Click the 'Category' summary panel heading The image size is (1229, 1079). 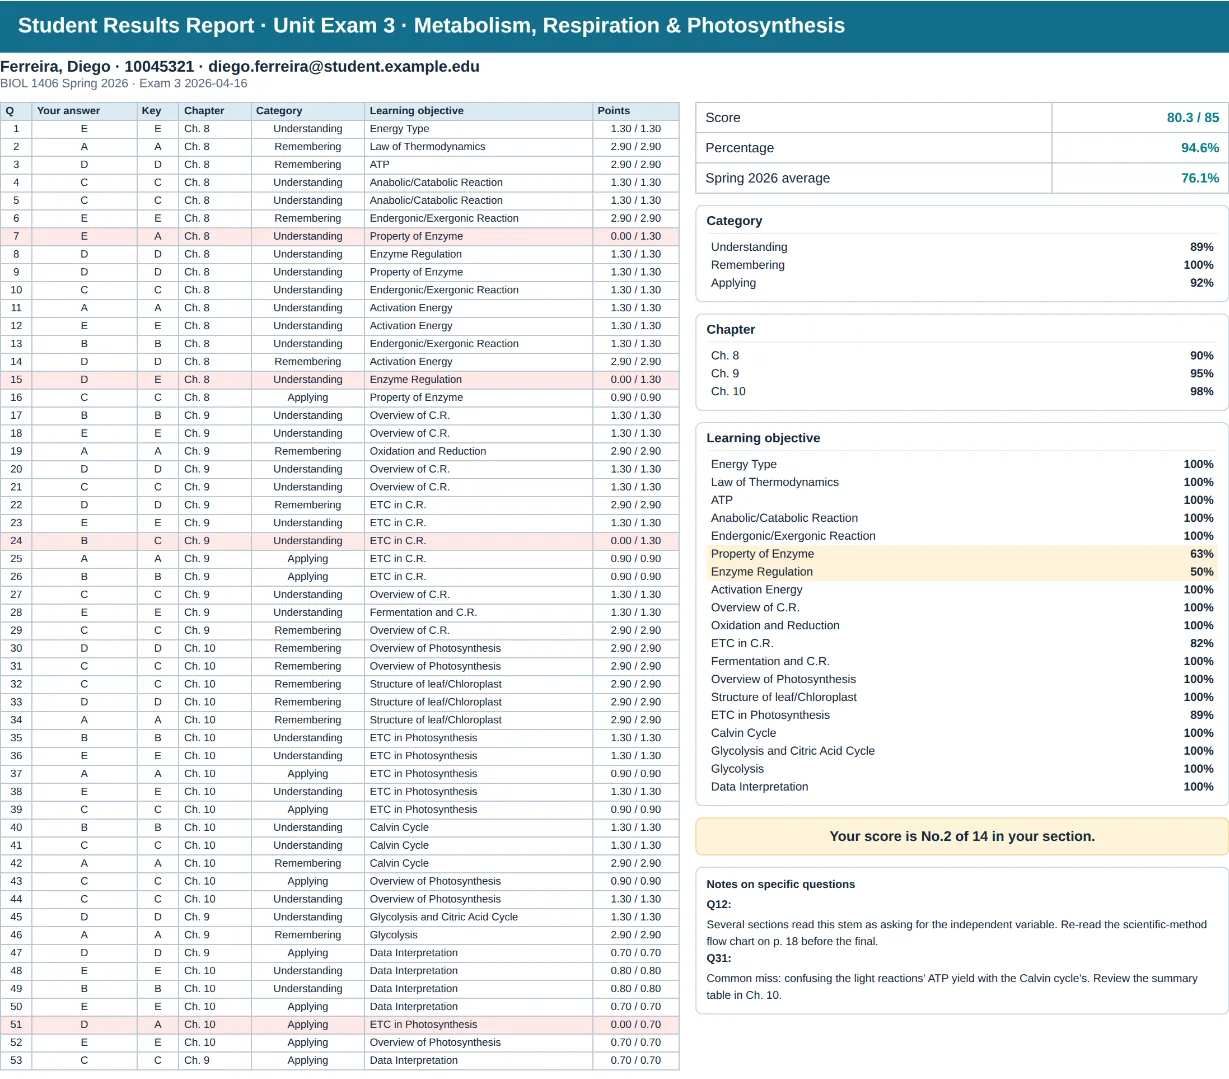(x=734, y=221)
